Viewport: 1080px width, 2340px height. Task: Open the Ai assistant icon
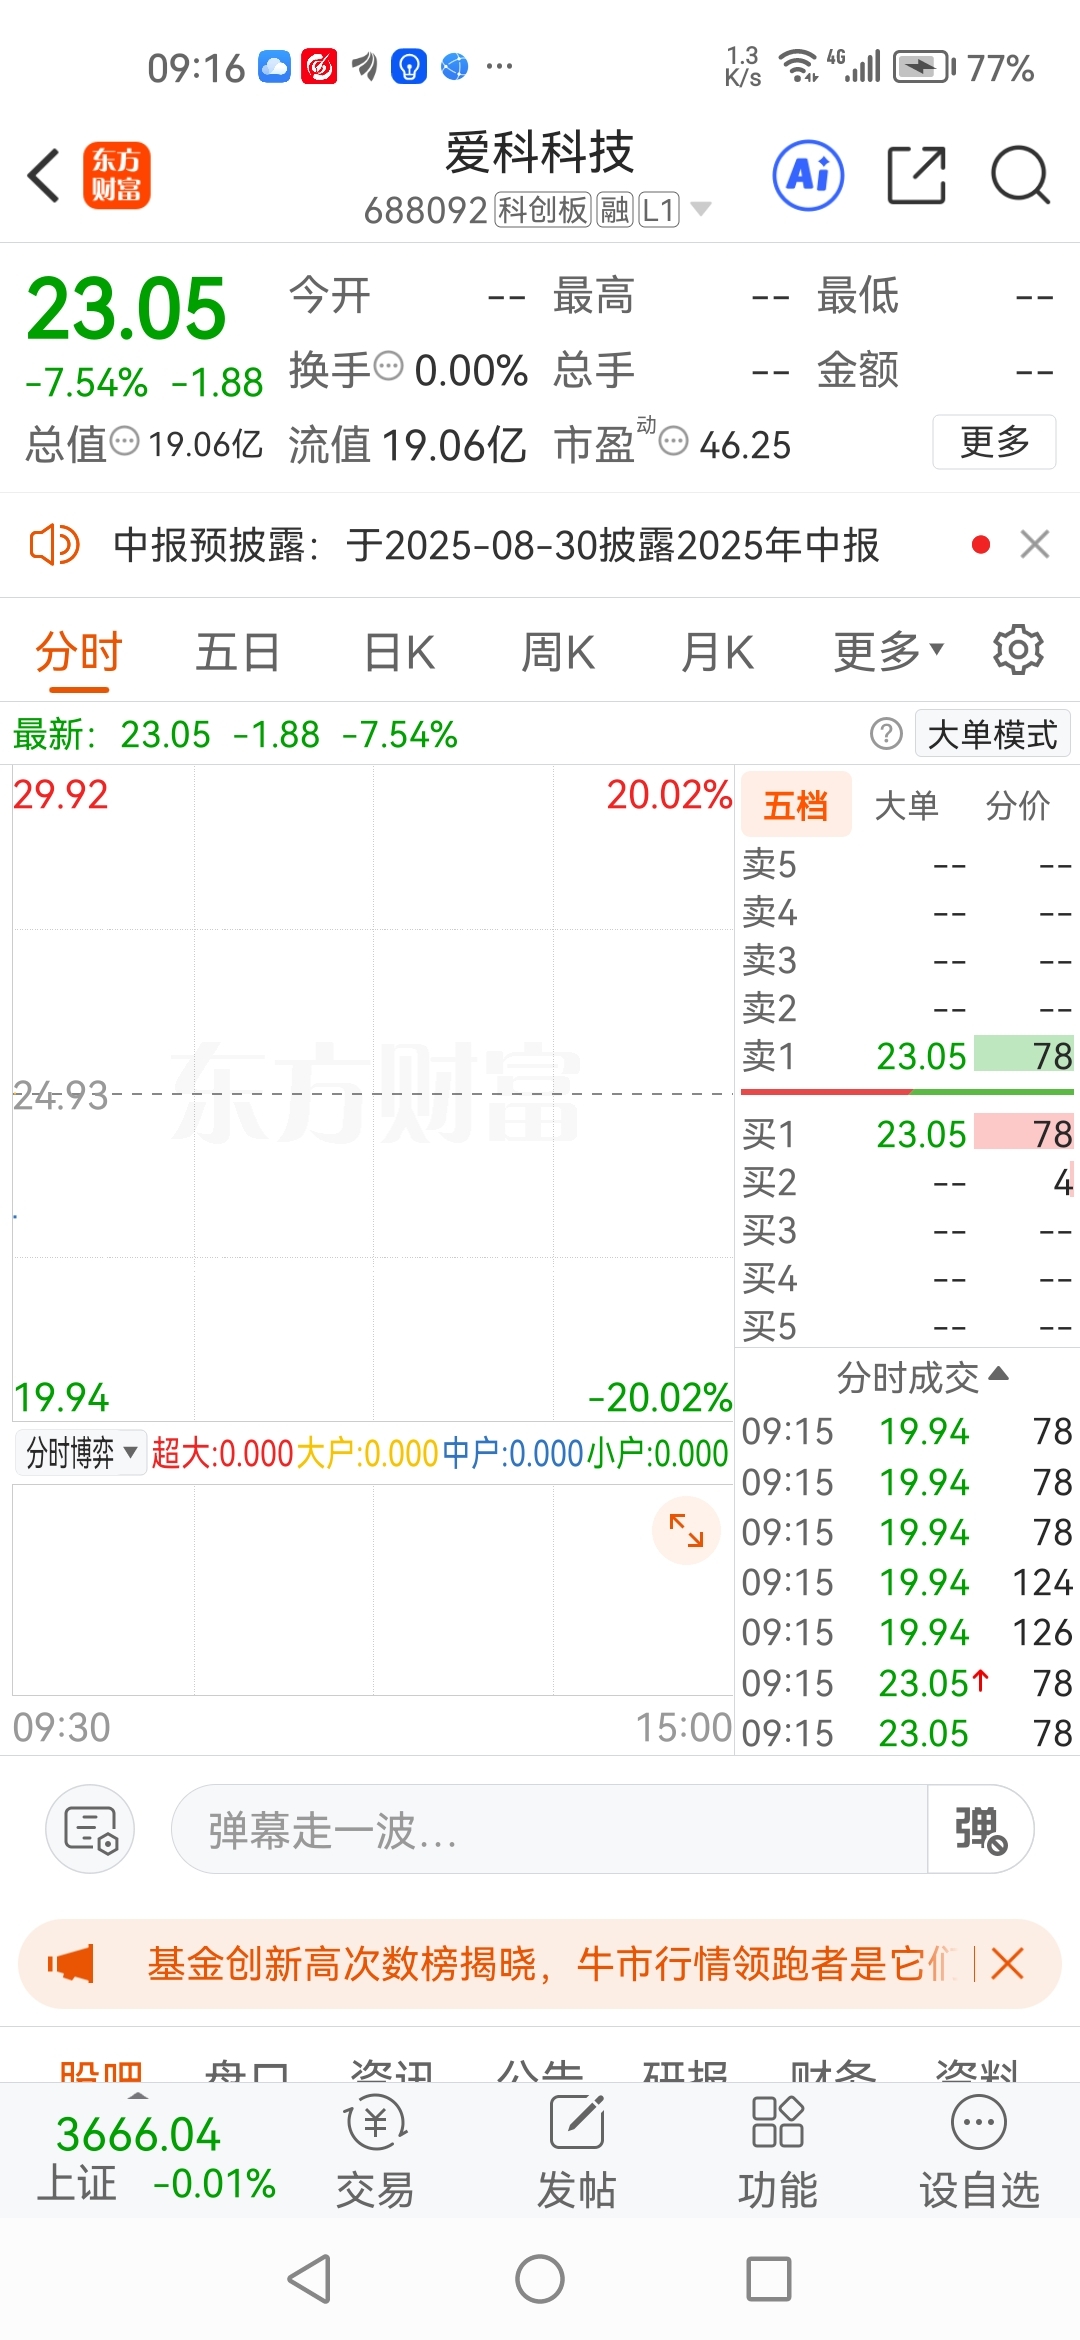pos(808,175)
